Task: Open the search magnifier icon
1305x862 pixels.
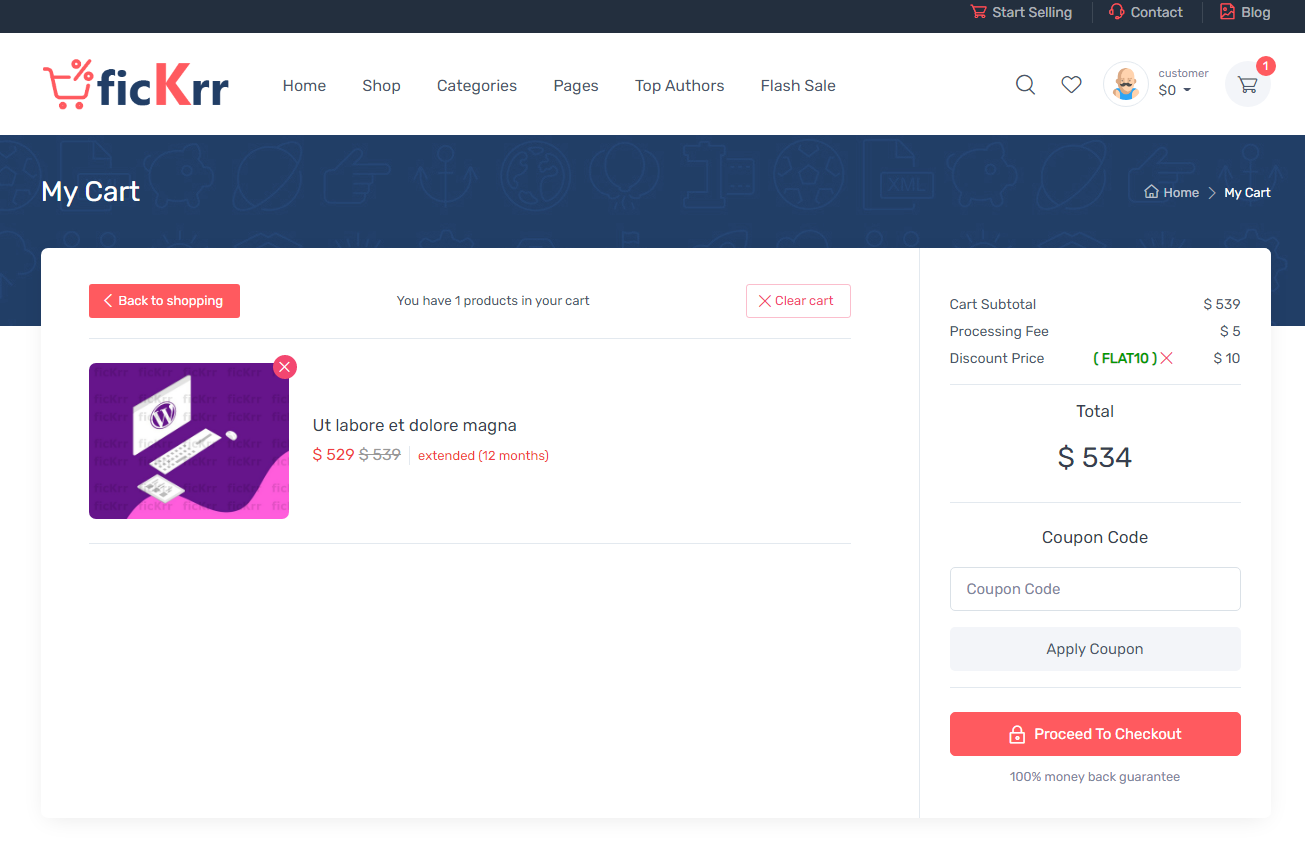Action: [x=1025, y=85]
